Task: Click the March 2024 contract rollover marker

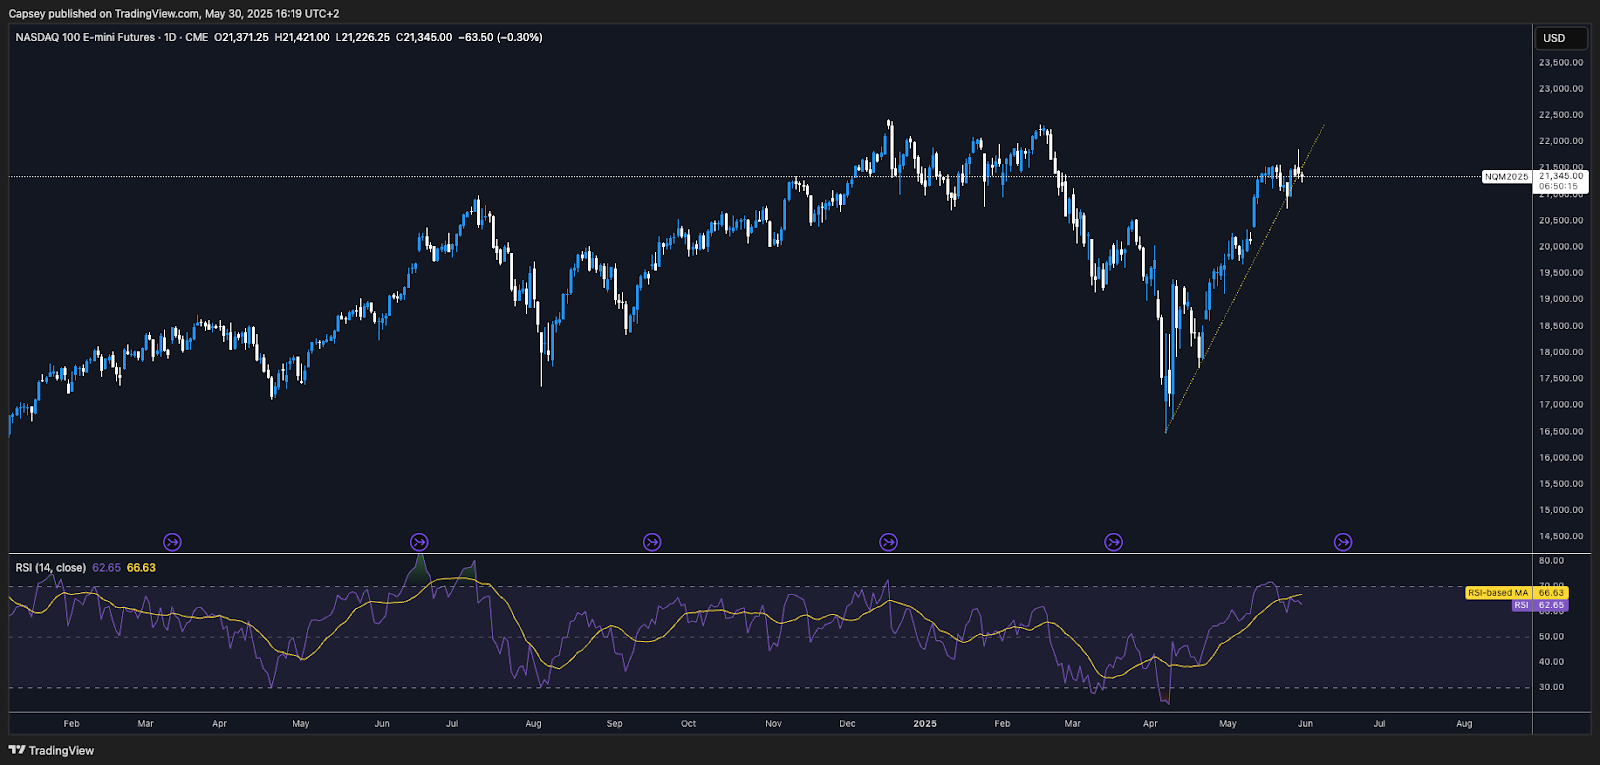Action: (x=172, y=542)
